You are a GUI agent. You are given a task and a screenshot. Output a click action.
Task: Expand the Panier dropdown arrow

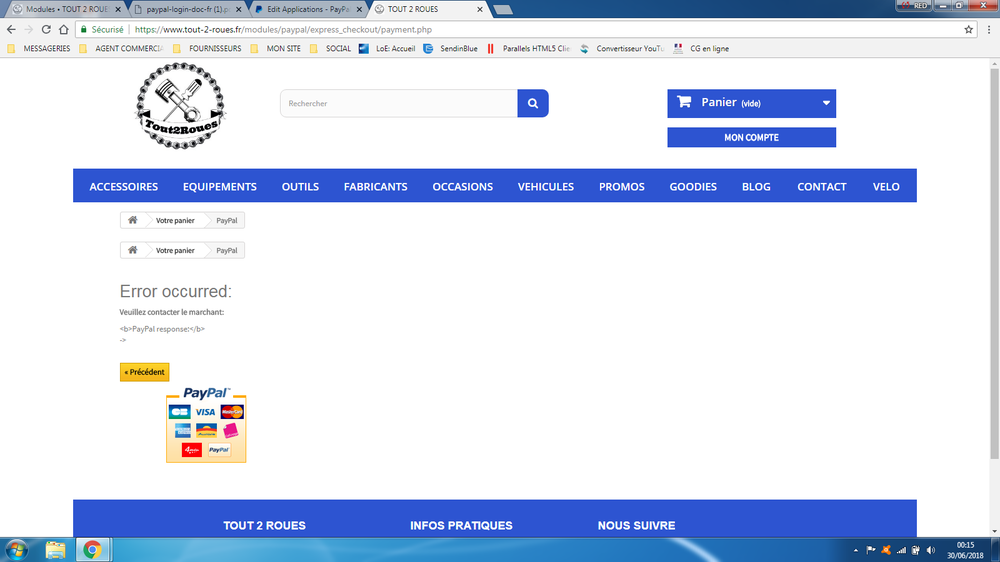point(826,103)
